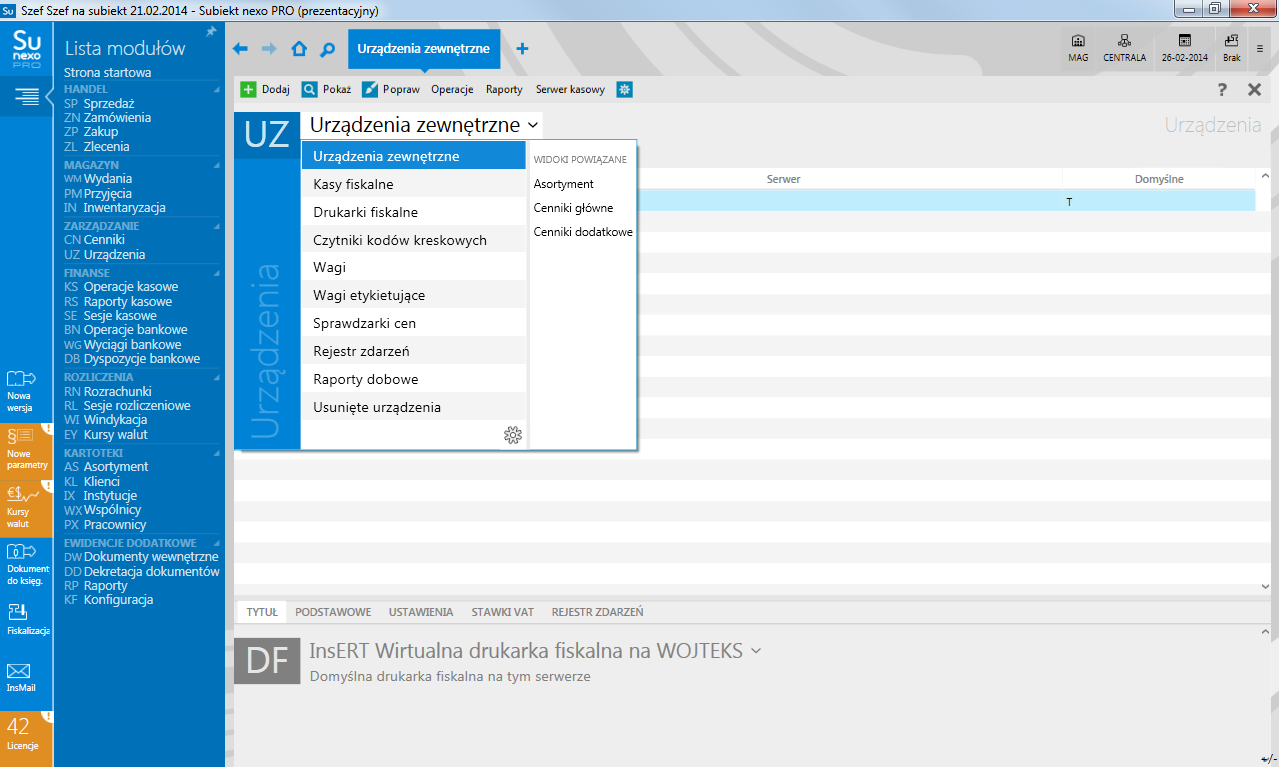The image size is (1279, 767).
Task: Click the add new tab plus button
Action: (x=522, y=49)
